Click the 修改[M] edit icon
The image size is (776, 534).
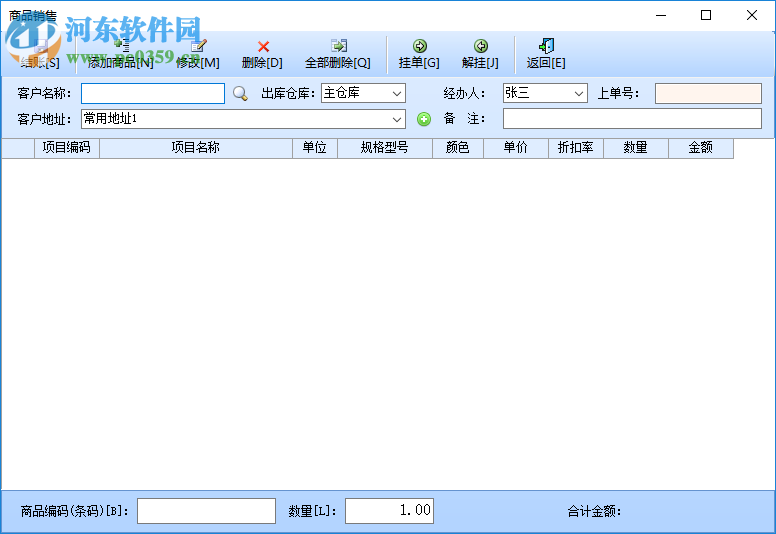point(198,46)
